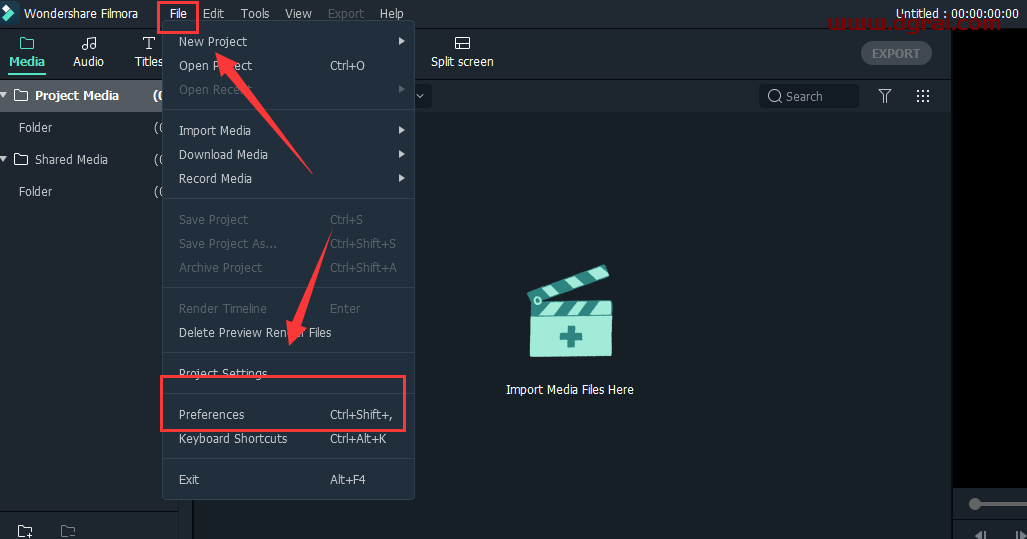The width and height of the screenshot is (1027, 539).
Task: Click in the Search field
Action: tap(809, 96)
